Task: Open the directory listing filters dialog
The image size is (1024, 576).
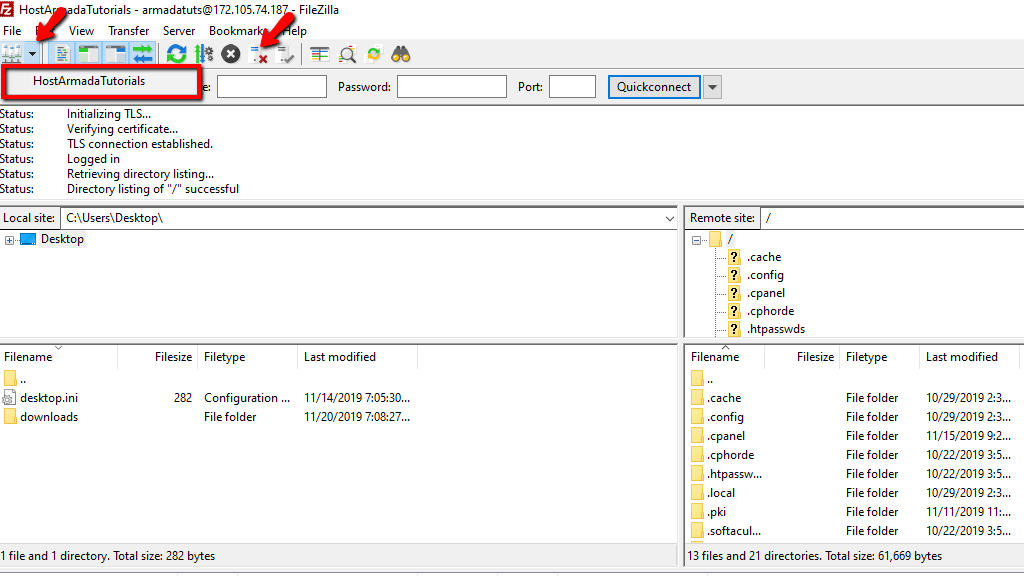Action: [x=319, y=54]
